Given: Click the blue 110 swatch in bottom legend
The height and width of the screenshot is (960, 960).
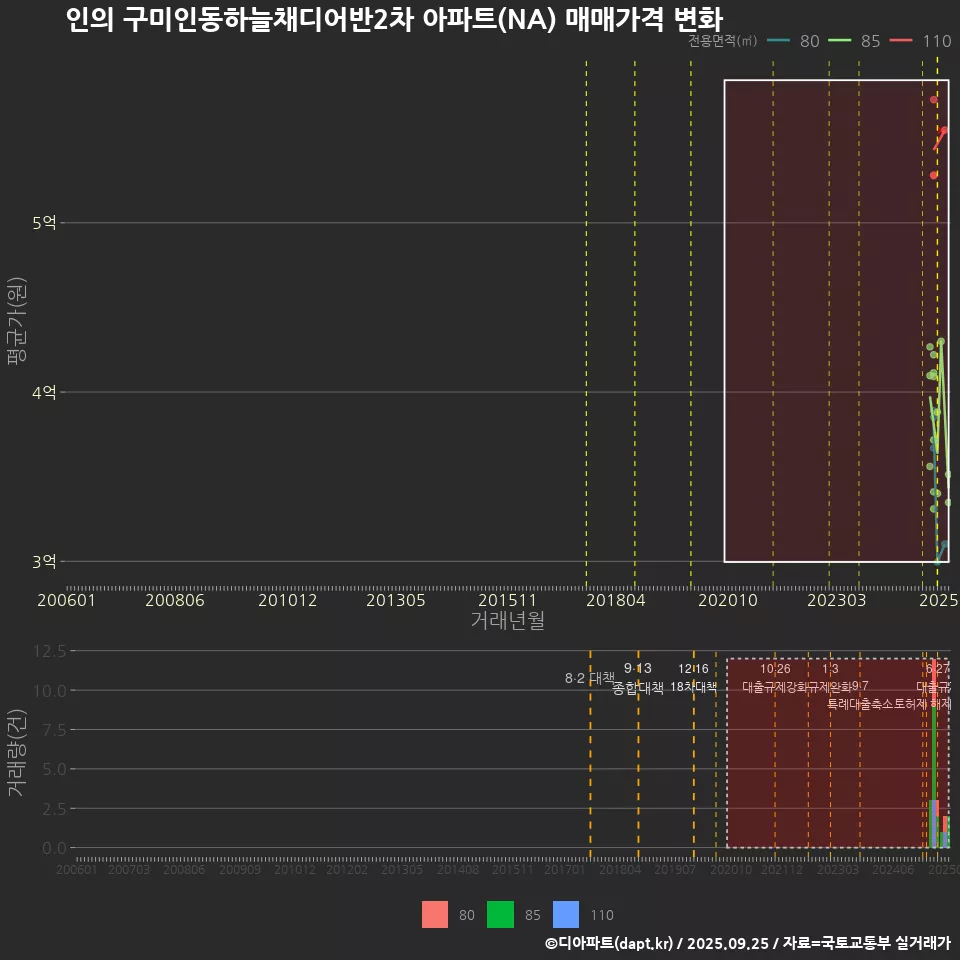Looking at the screenshot, I should click(x=566, y=914).
